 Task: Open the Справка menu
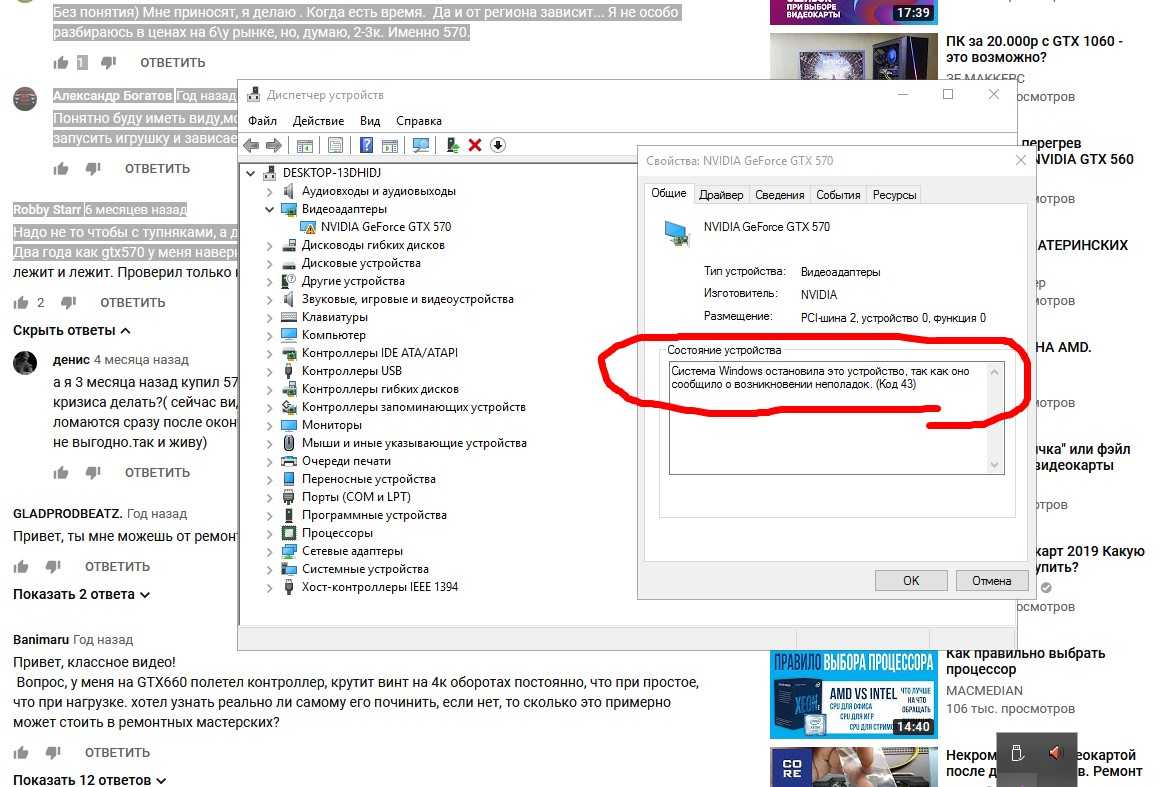(419, 121)
